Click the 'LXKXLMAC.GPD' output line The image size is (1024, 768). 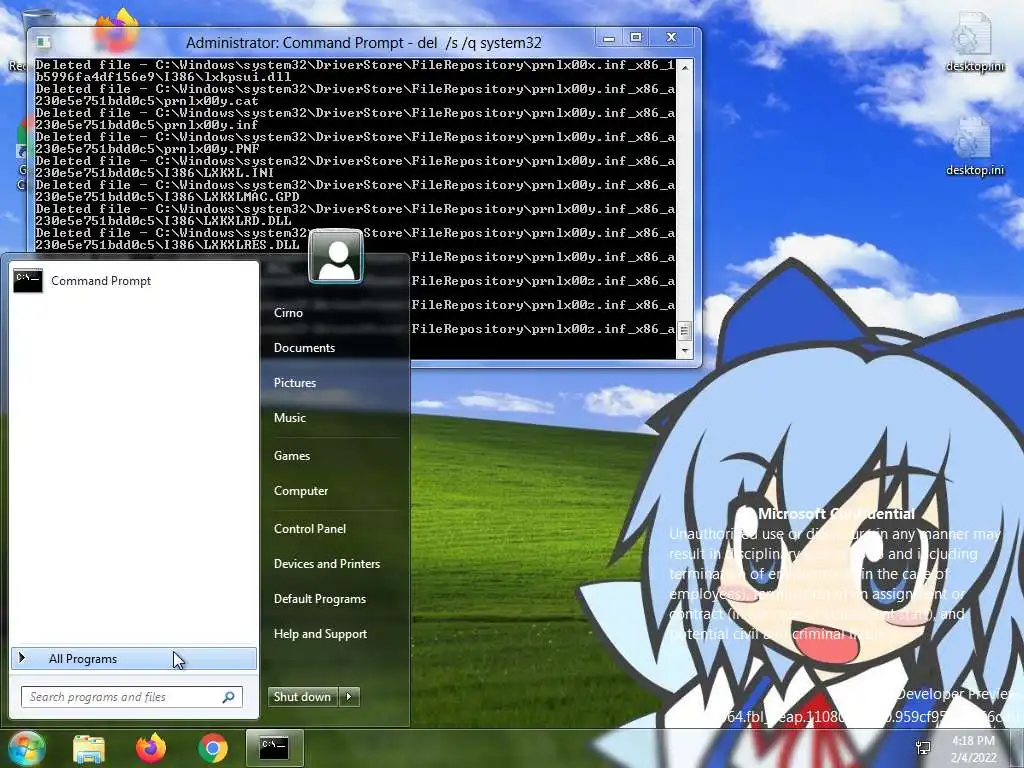point(167,197)
